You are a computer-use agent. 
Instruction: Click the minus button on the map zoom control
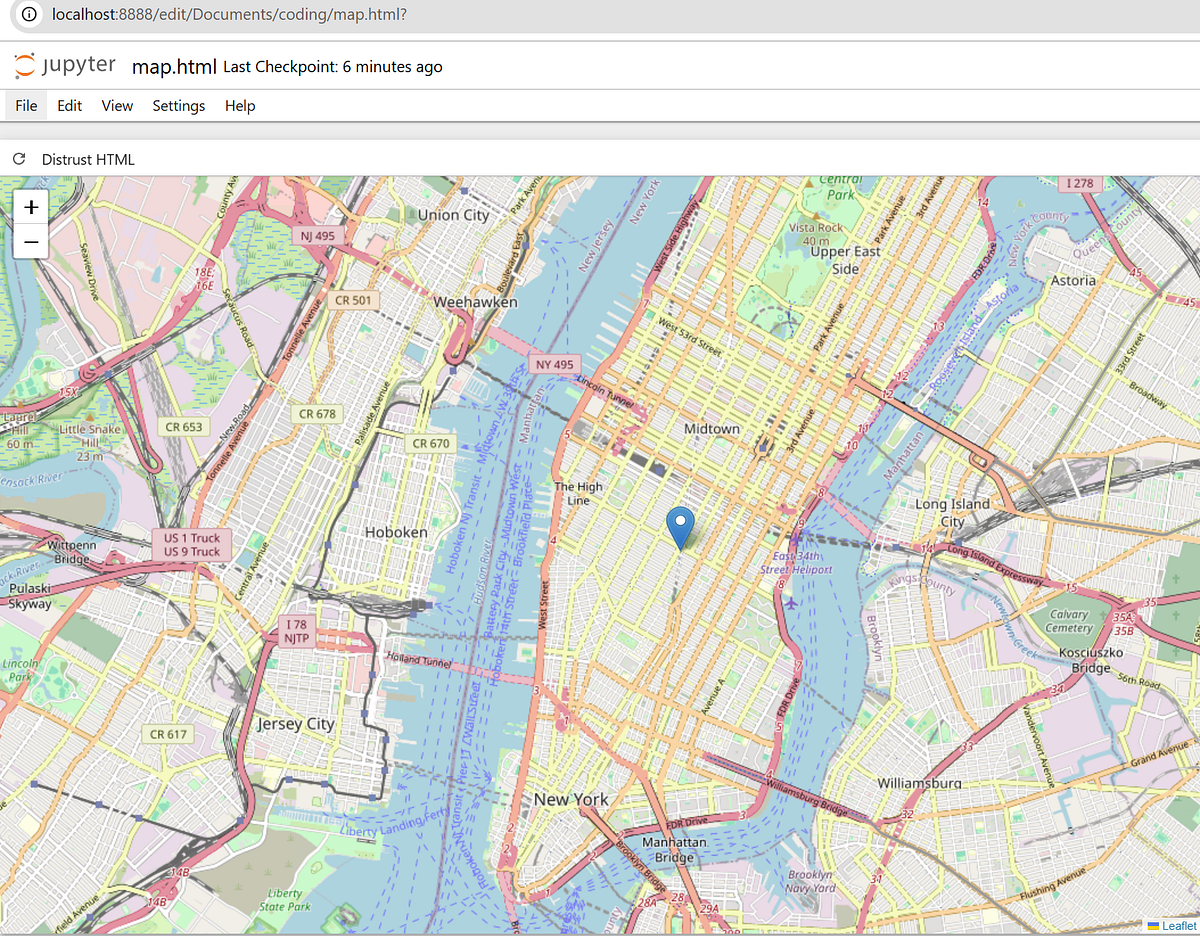(31, 241)
